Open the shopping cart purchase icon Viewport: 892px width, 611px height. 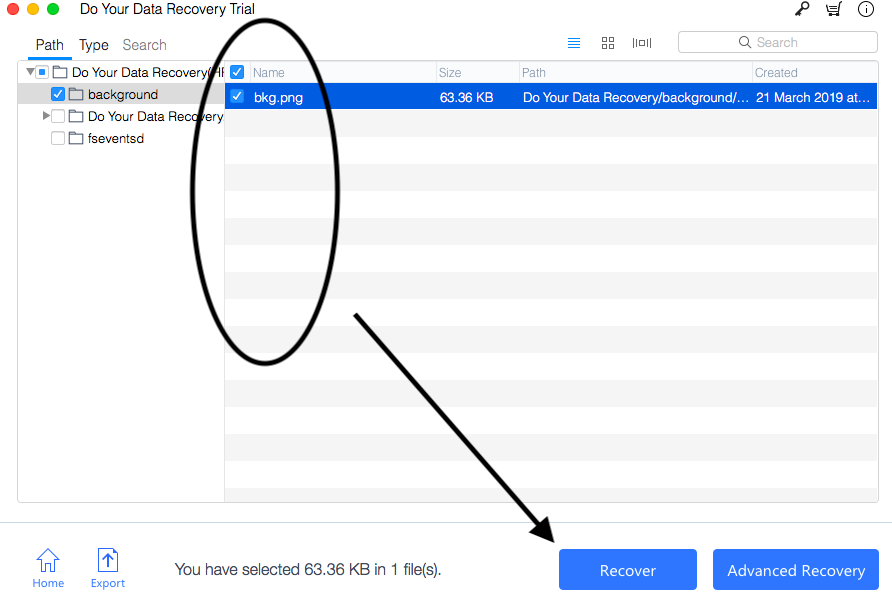834,9
